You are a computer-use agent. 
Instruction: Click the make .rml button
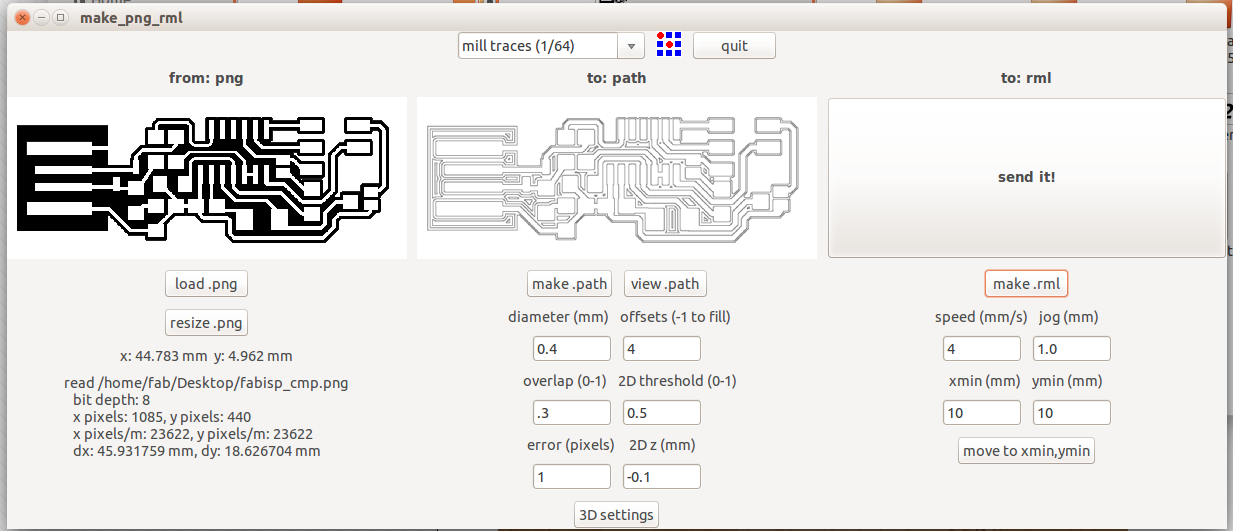[x=1026, y=284]
